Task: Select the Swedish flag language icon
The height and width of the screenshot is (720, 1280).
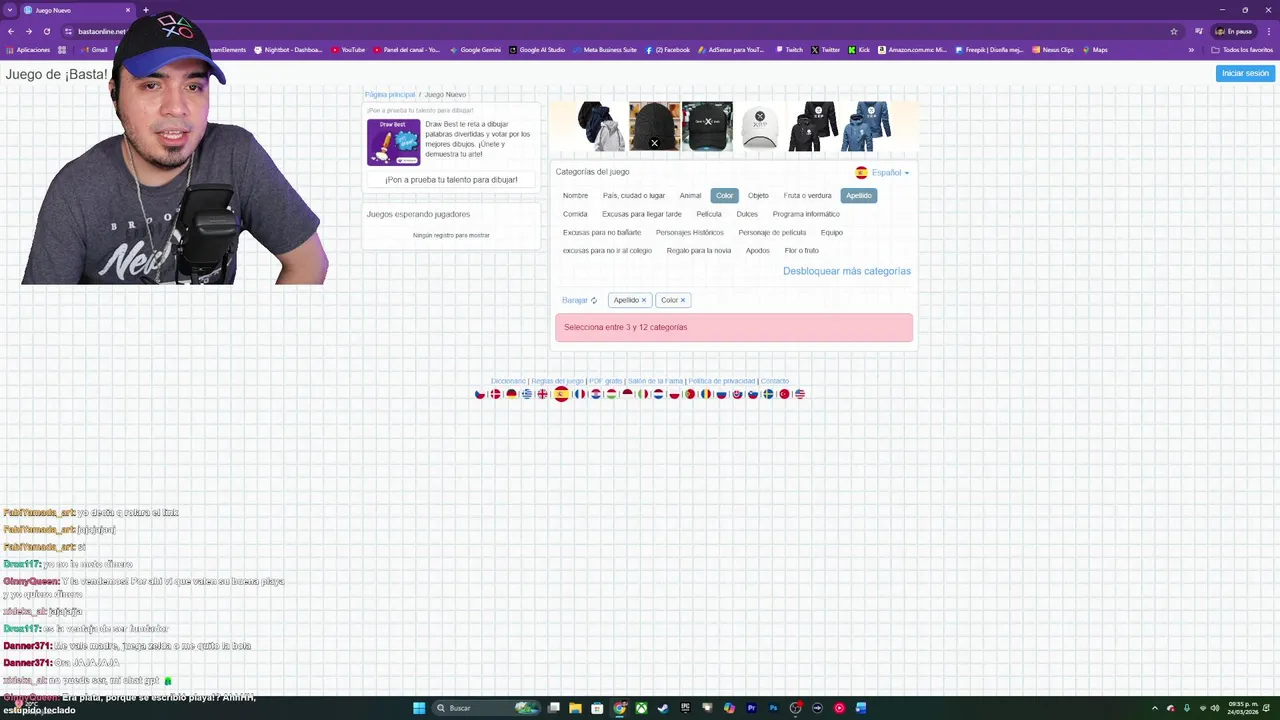Action: [x=768, y=394]
